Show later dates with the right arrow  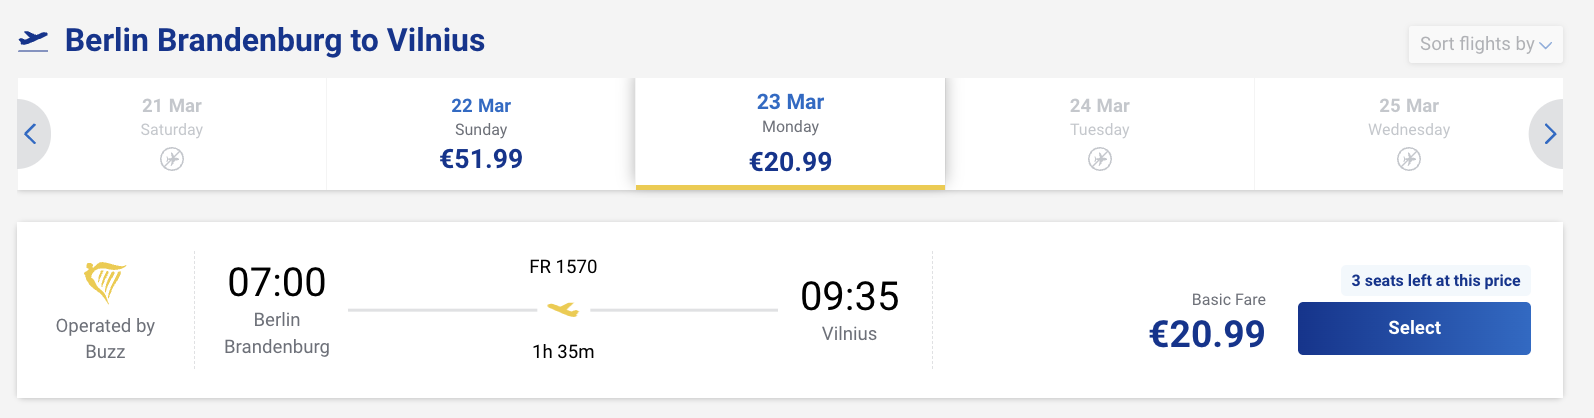(1549, 134)
